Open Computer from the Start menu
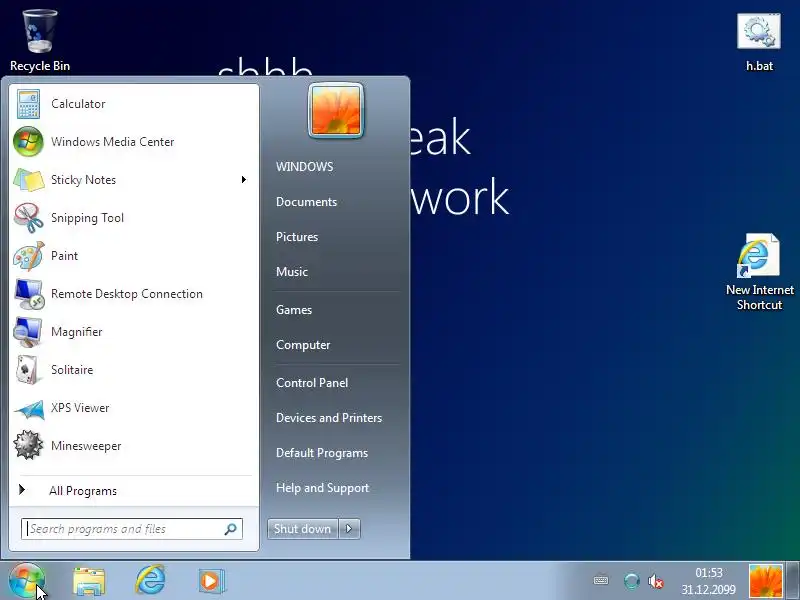This screenshot has height=600, width=800. click(303, 345)
